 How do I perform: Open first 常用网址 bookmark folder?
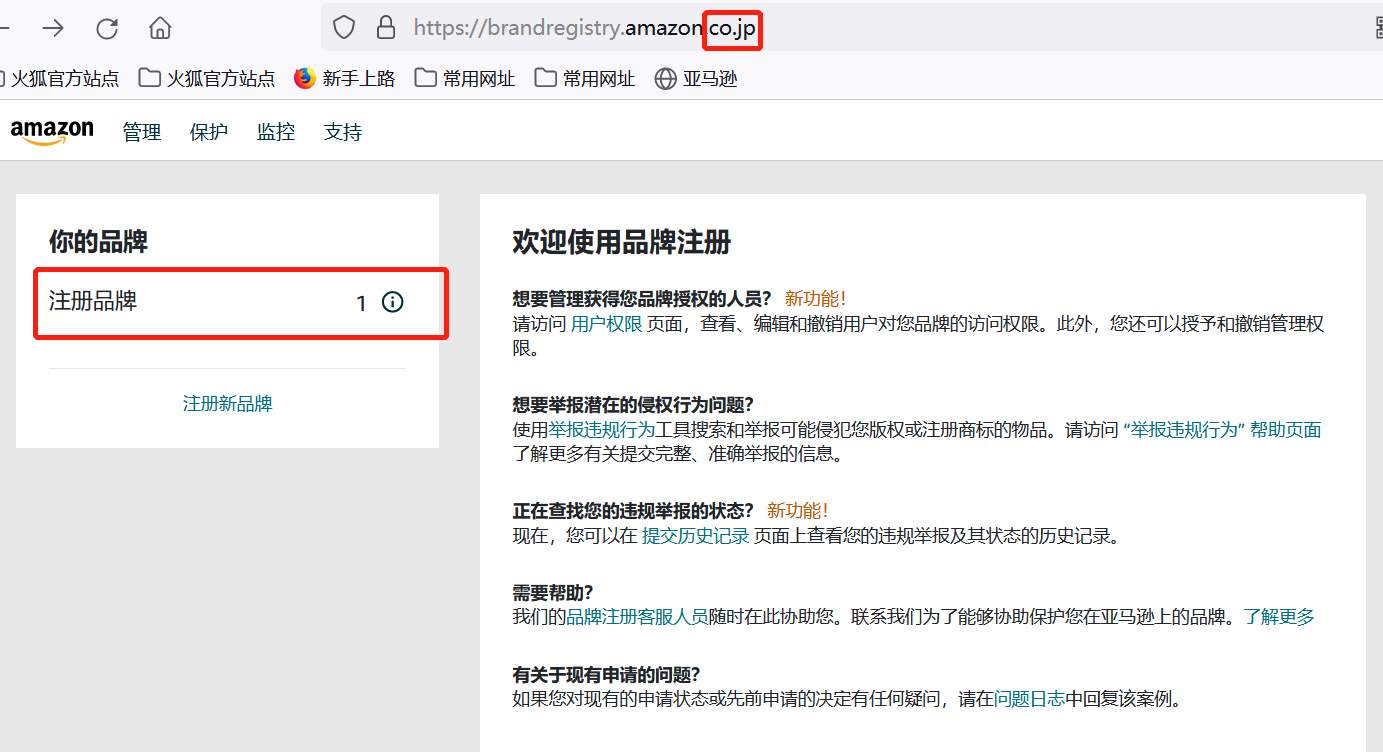[x=465, y=78]
